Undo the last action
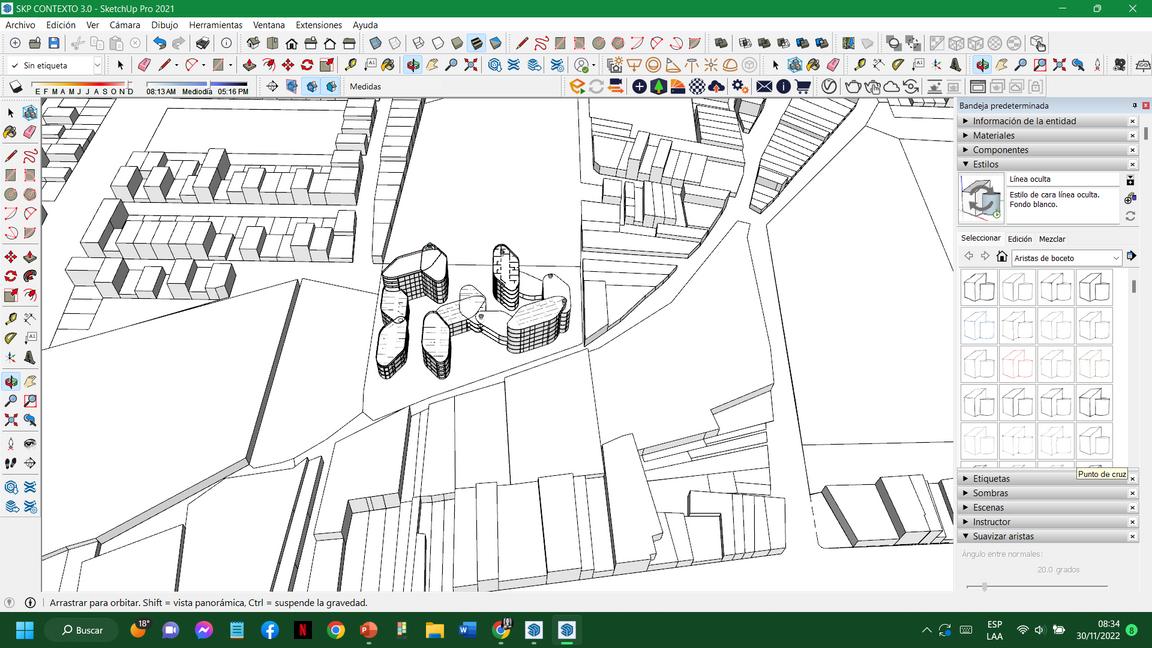1152x648 pixels. 159,43
